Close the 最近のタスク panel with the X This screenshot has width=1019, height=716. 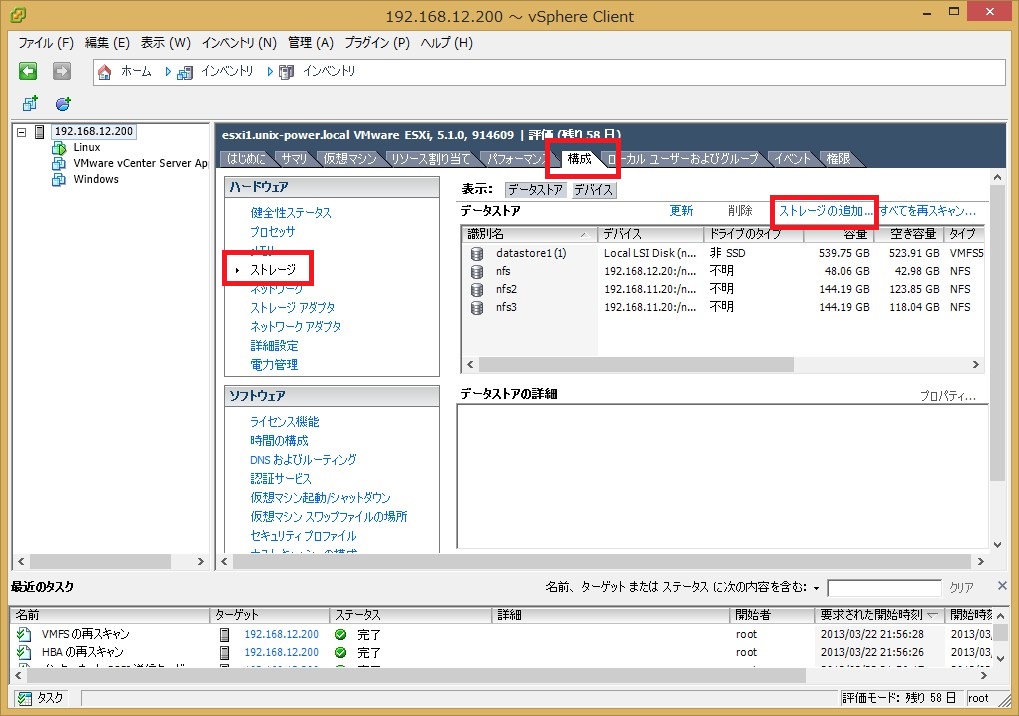(x=1002, y=586)
